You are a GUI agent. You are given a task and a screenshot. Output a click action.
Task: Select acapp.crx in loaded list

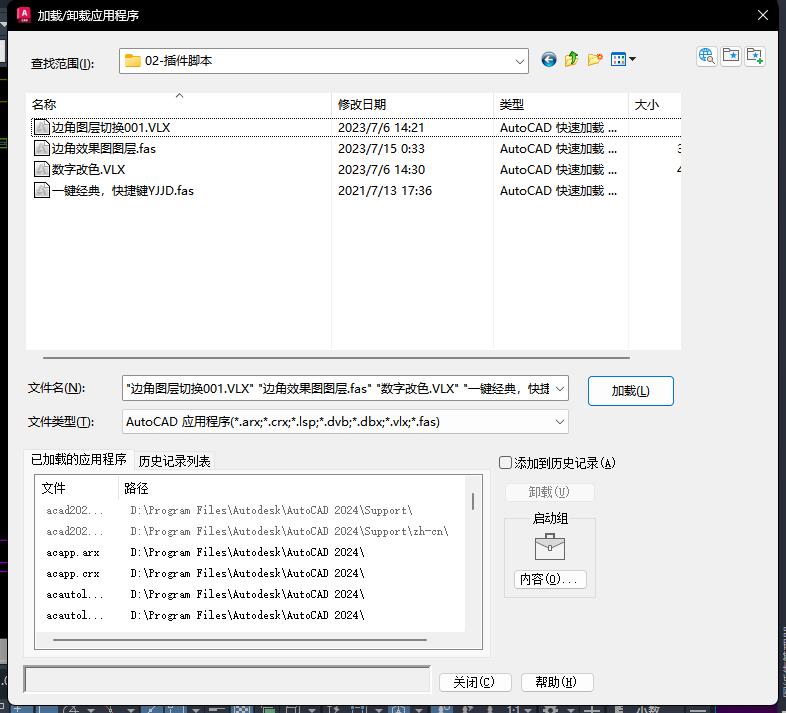click(73, 574)
